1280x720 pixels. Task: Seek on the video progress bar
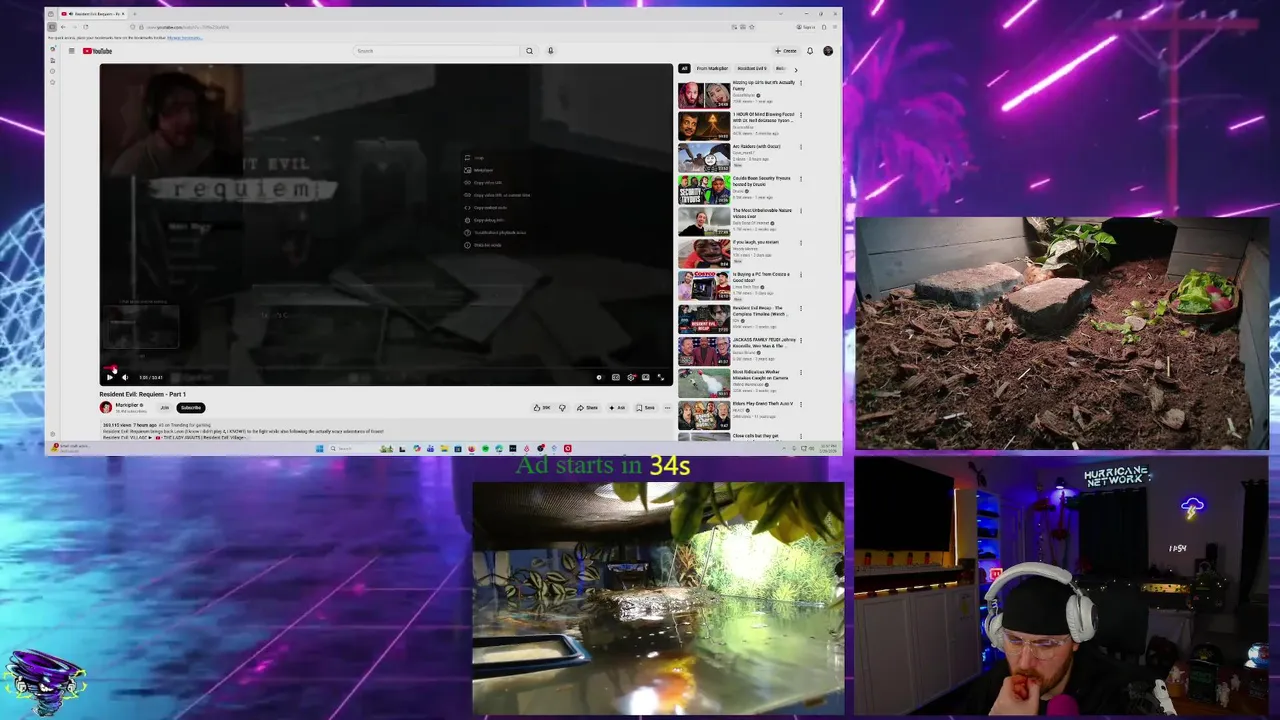386,368
